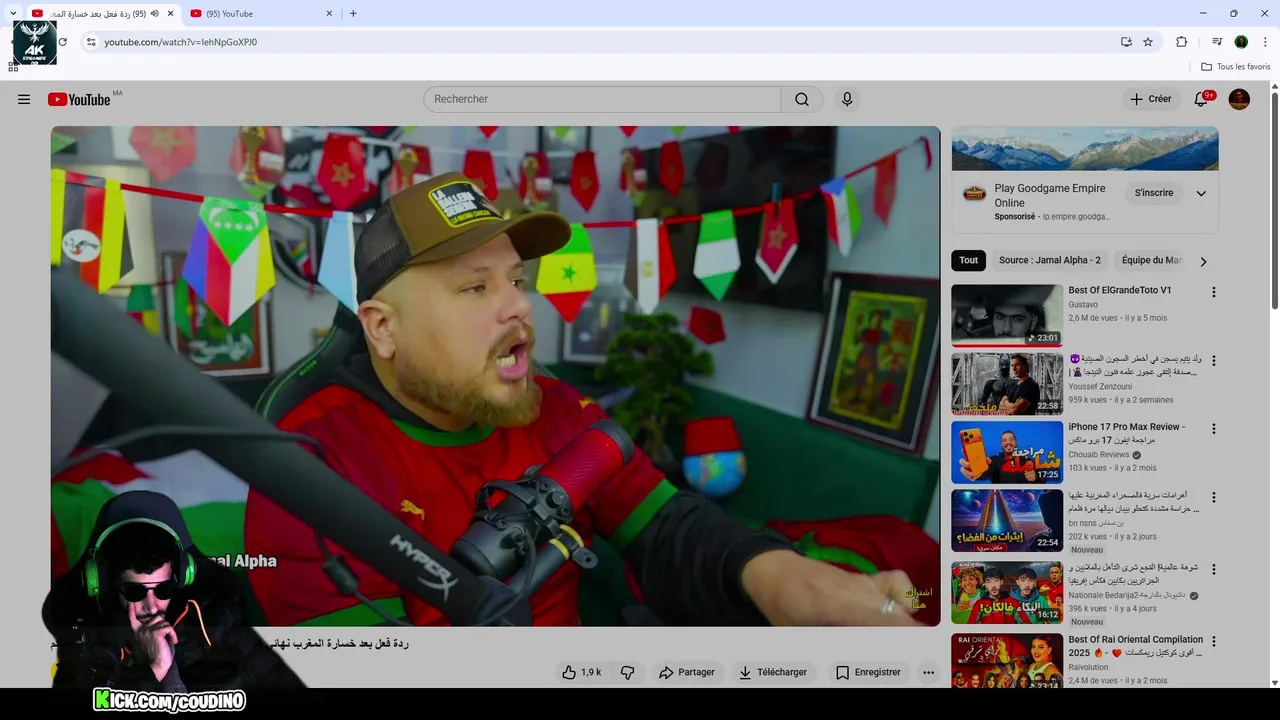Open the YouTube account avatar menu
Screen dimensions: 1280x720
tap(1239, 99)
